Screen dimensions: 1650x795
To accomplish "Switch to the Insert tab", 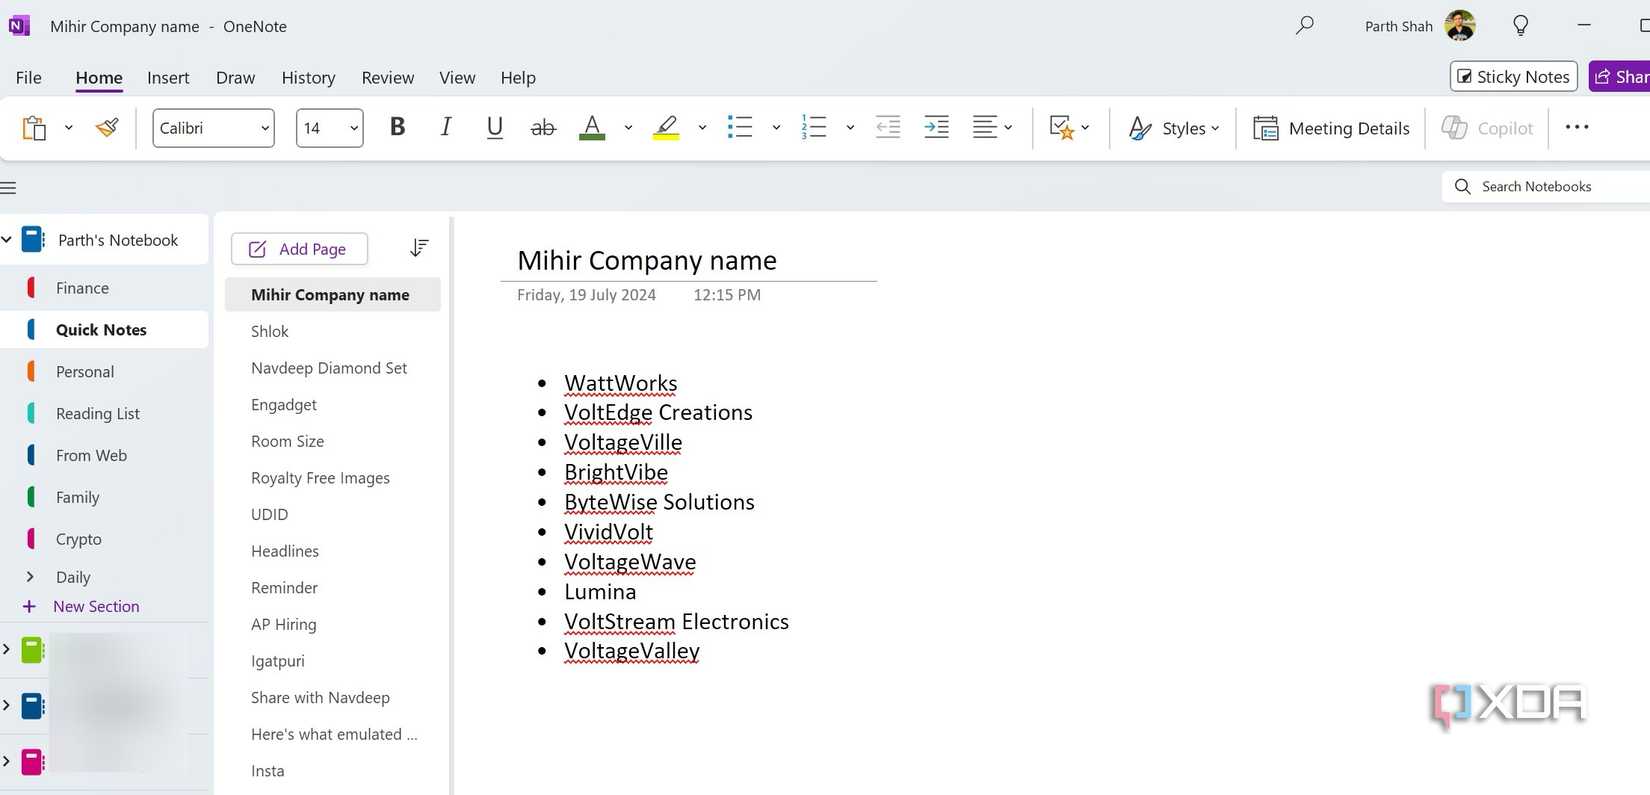I will 168,78.
